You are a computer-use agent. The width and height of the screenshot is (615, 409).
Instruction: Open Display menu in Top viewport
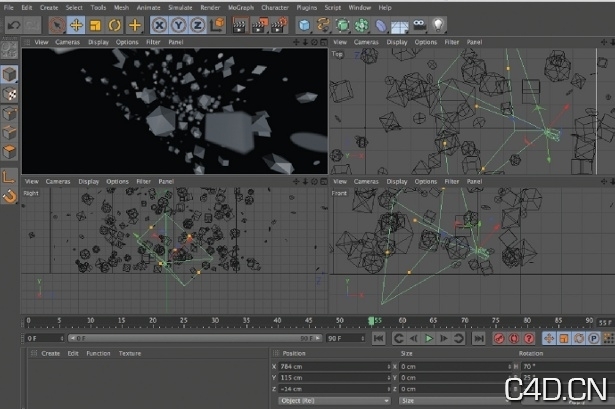[x=397, y=42]
